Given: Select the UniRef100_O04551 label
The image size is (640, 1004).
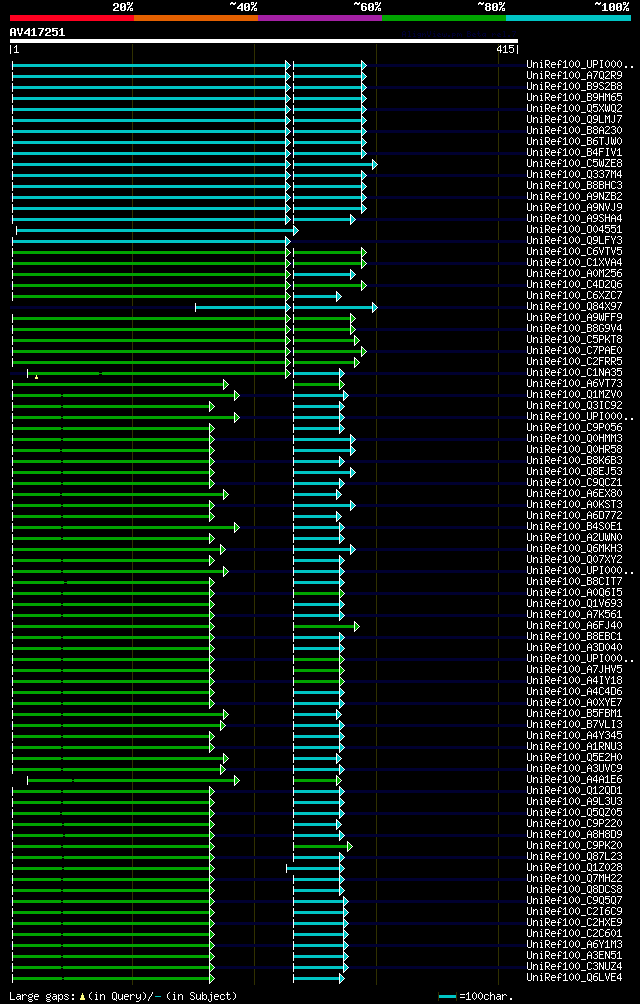Looking at the screenshot, I should [574, 229].
